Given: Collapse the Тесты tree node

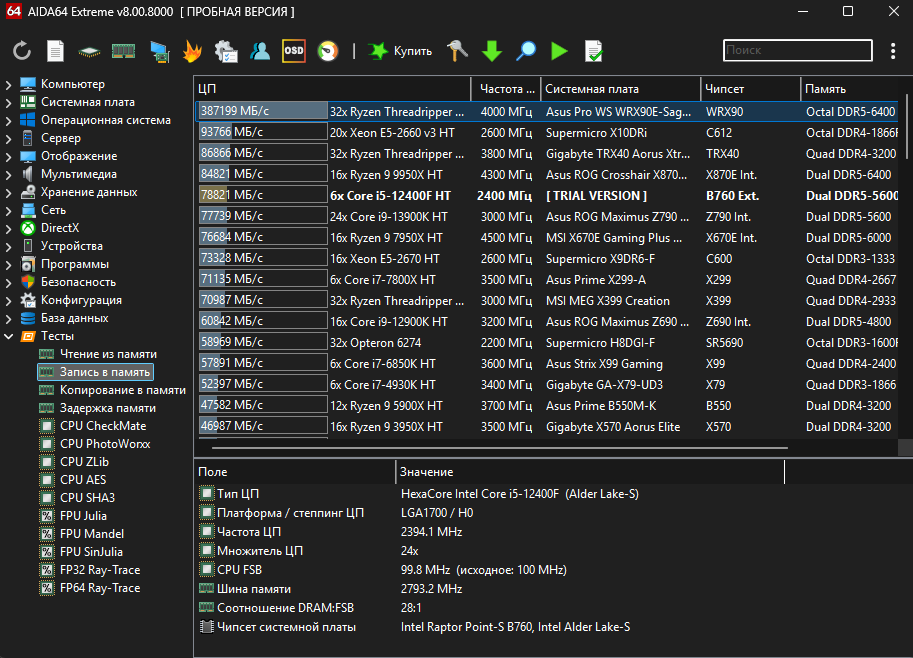Looking at the screenshot, I should click(x=9, y=336).
